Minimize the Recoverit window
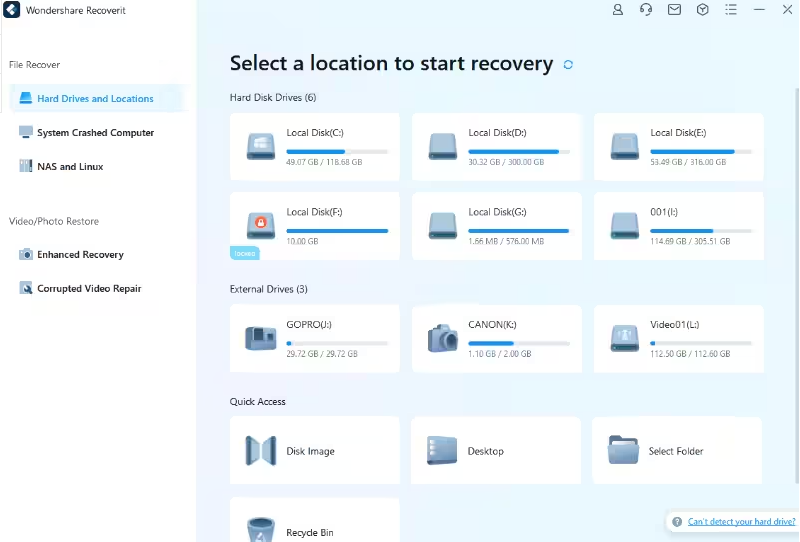 click(x=759, y=10)
